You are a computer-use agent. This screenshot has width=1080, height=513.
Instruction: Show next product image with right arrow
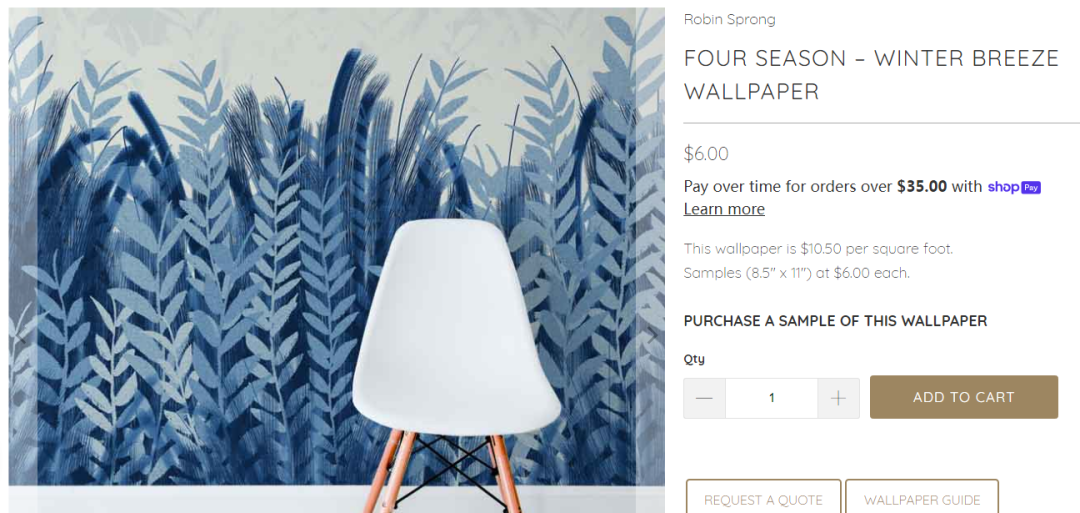[x=650, y=337]
